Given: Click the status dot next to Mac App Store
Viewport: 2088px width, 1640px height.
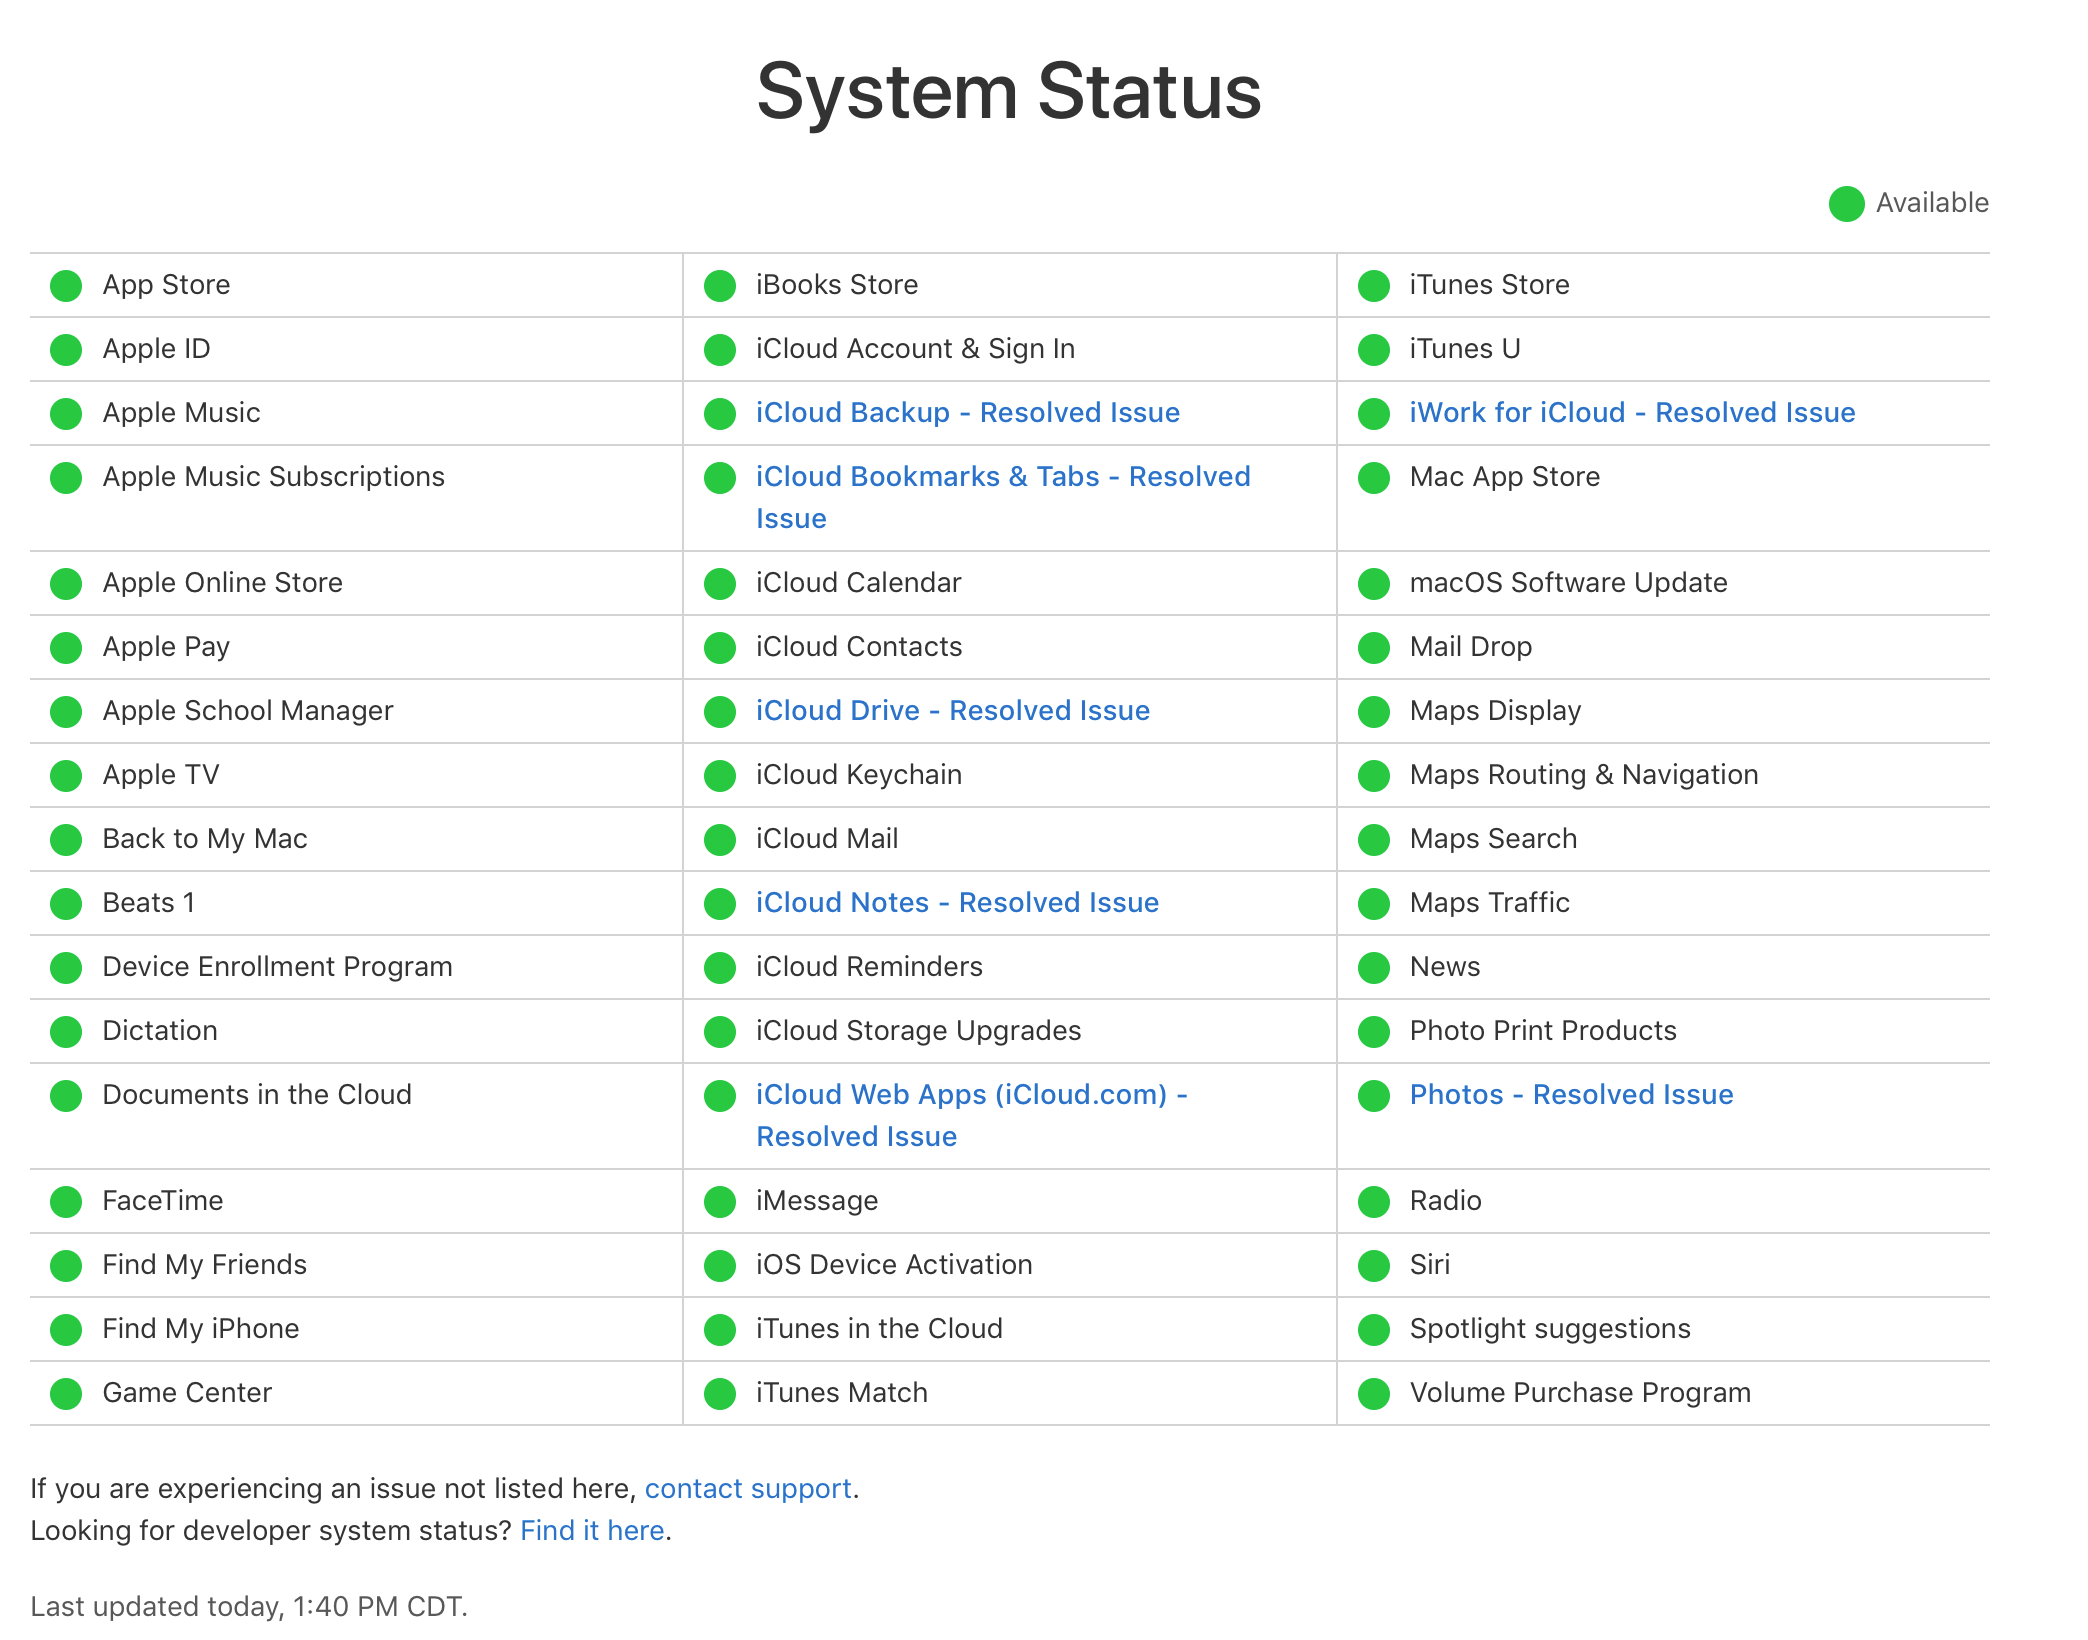Looking at the screenshot, I should pos(1374,478).
